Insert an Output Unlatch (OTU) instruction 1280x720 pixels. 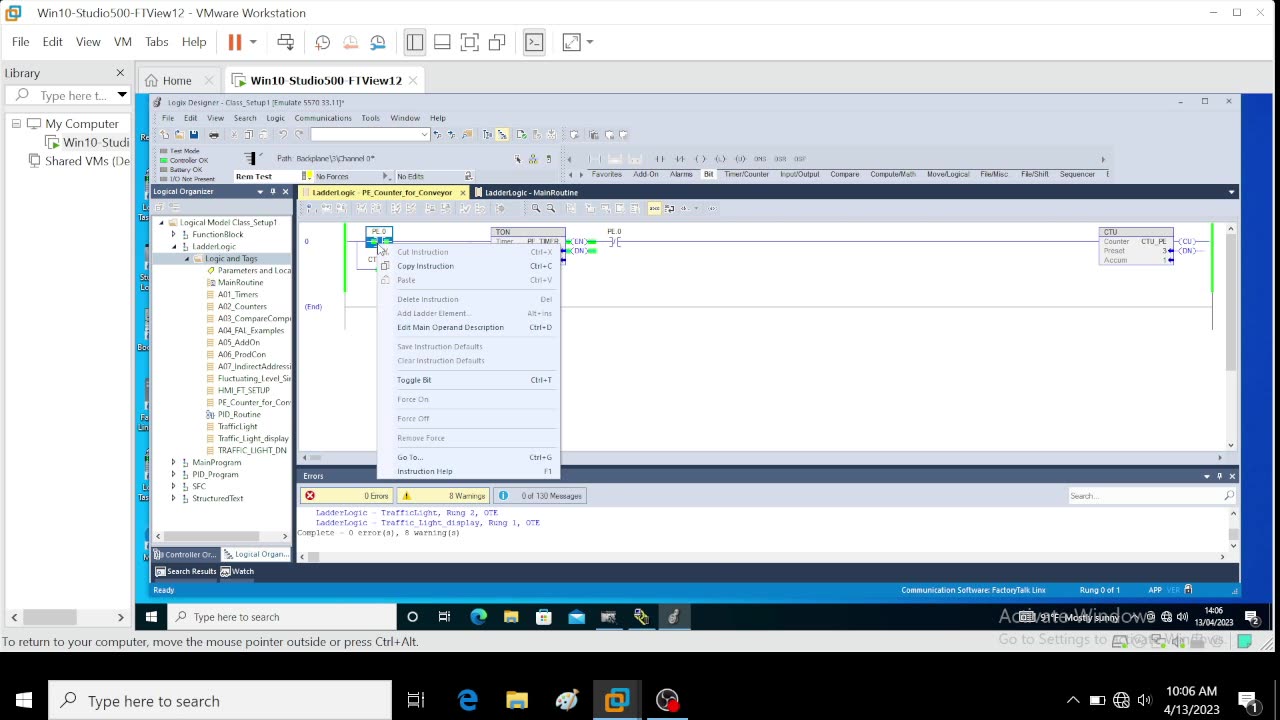pos(741,159)
